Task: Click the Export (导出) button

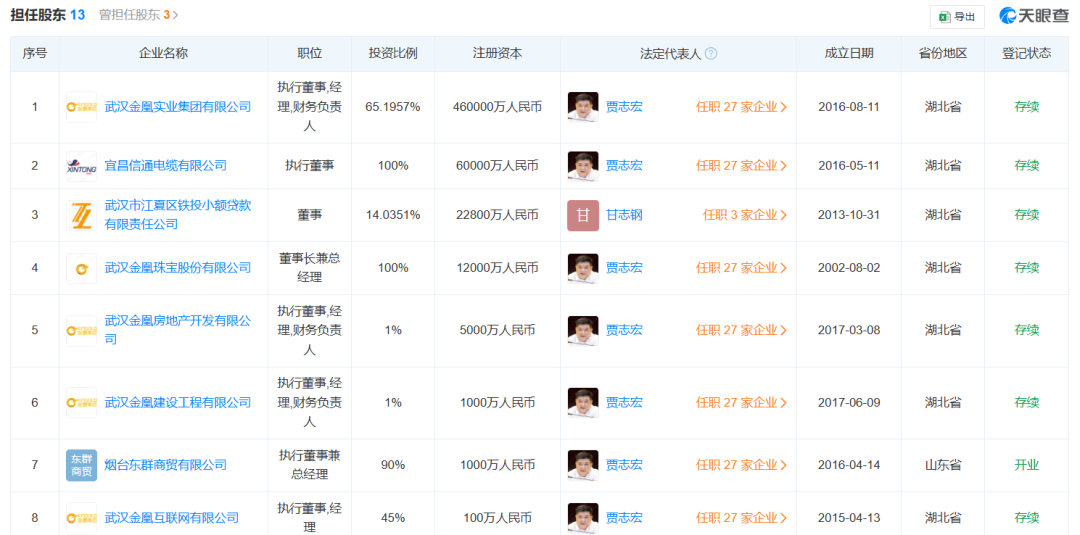Action: coord(956,16)
